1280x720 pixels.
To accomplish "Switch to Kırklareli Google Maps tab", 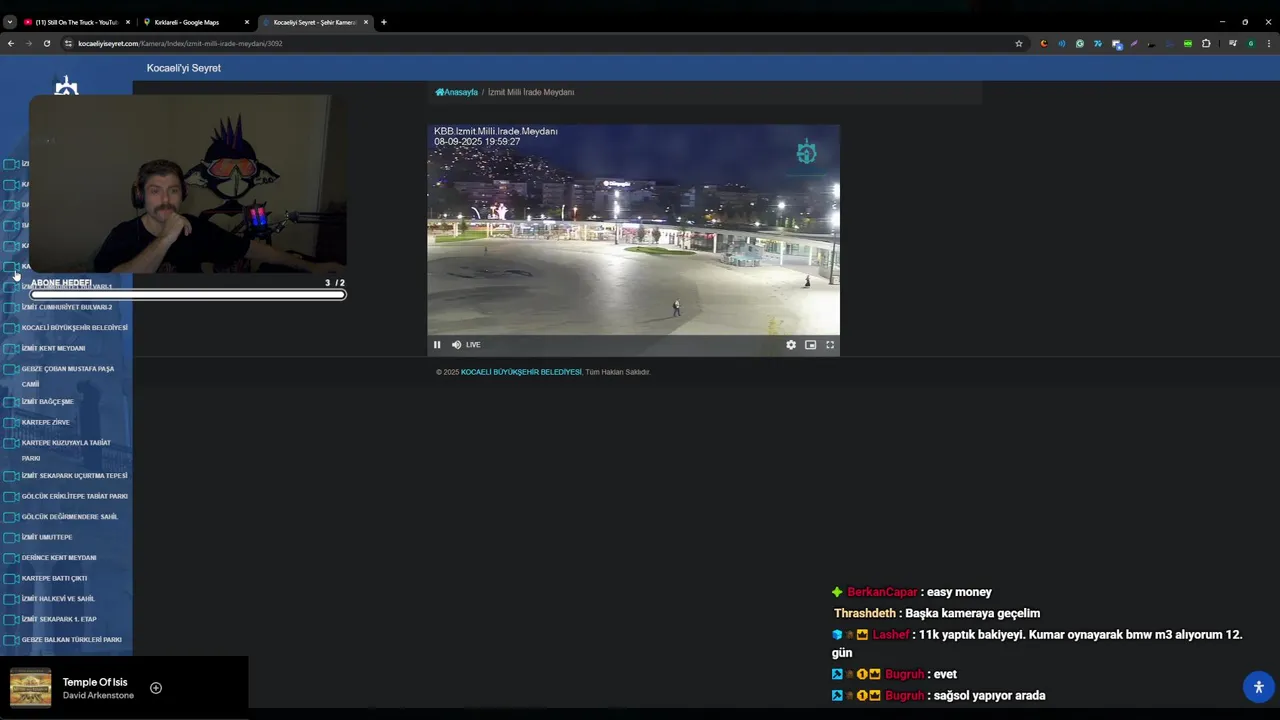I will (x=197, y=22).
